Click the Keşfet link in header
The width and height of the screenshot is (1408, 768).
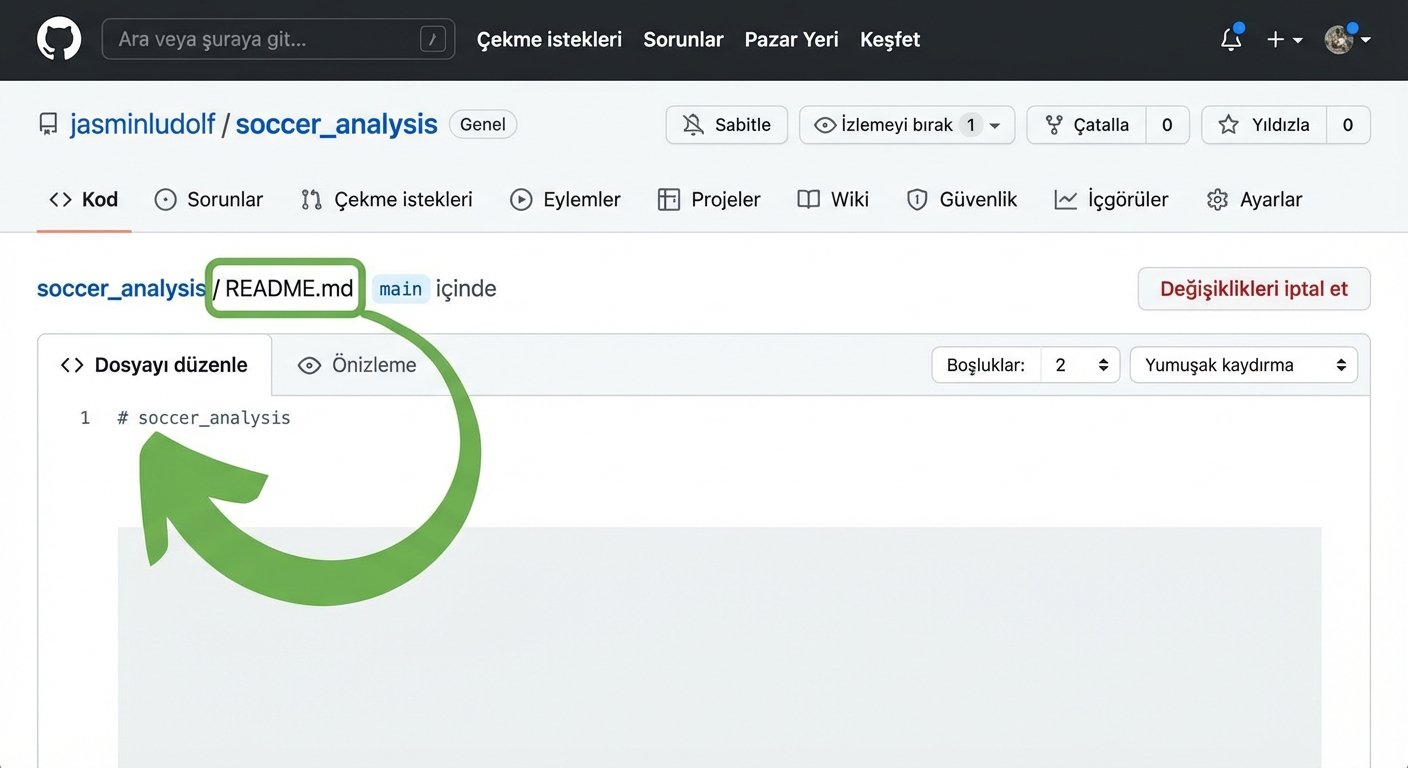coord(889,40)
